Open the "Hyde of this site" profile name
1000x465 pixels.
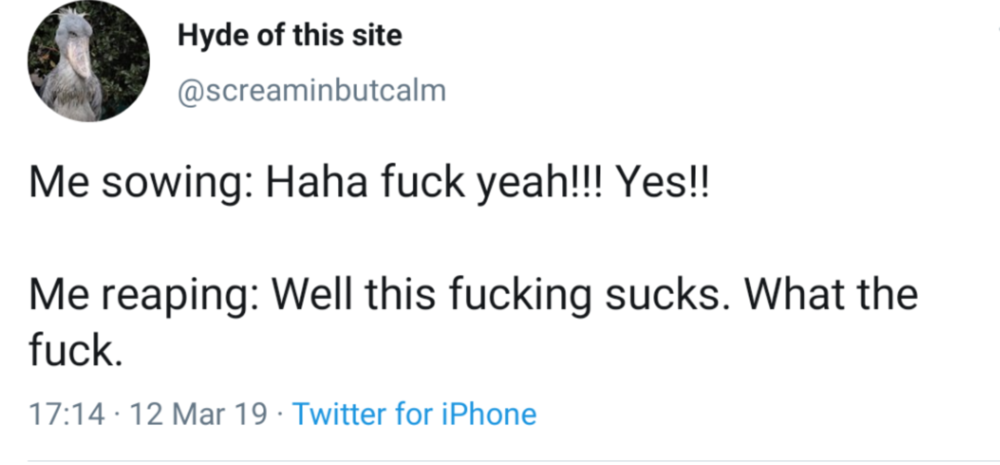click(289, 37)
